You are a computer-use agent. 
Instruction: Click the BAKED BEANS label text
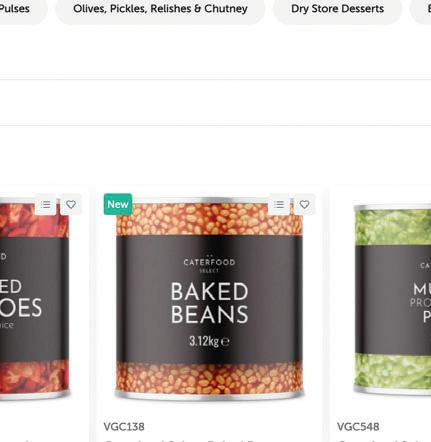pos(210,303)
